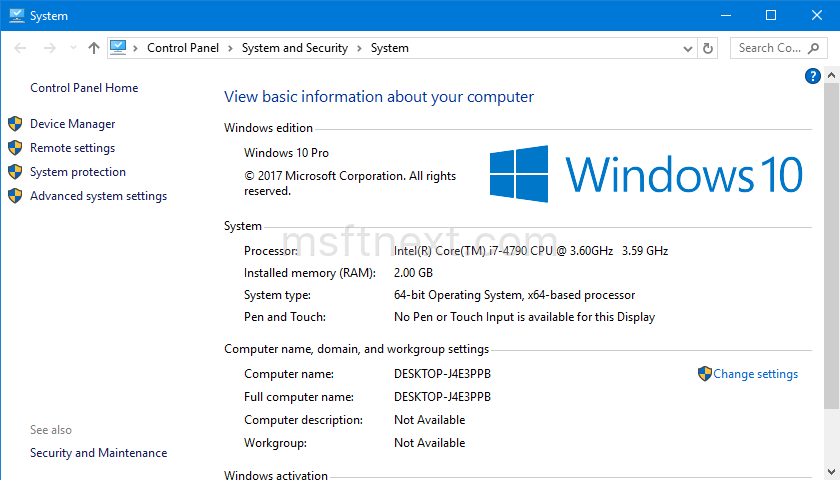The height and width of the screenshot is (480, 840).
Task: Click the shield icon beside Remote settings
Action: tap(15, 148)
